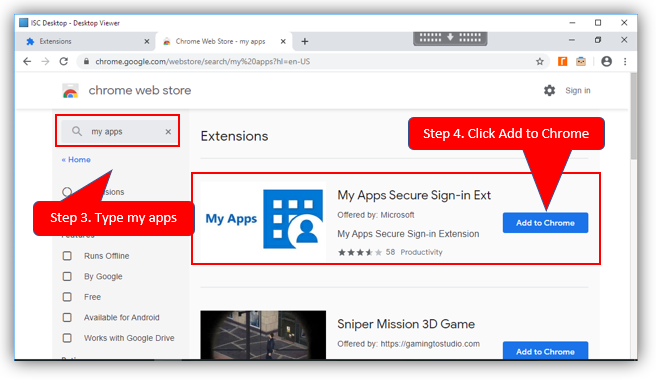
Task: Go back using the browser back arrow
Action: click(27, 62)
